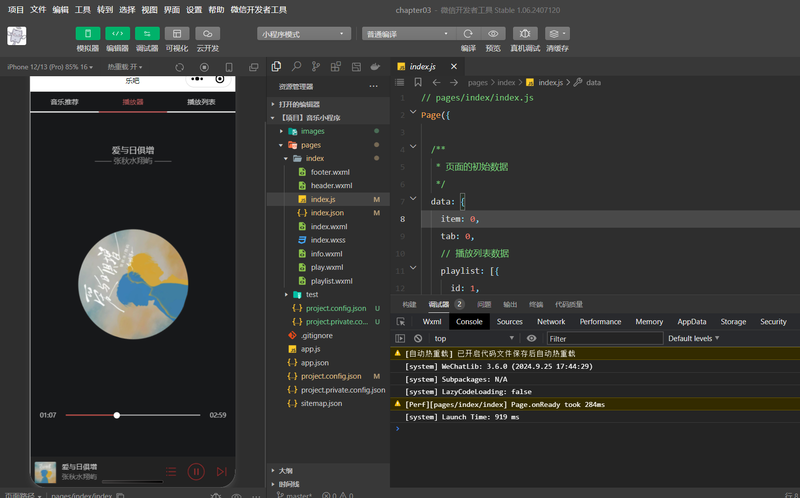Open the Default levels dropdown
Viewport: 800px width, 498px height.
[693, 338]
